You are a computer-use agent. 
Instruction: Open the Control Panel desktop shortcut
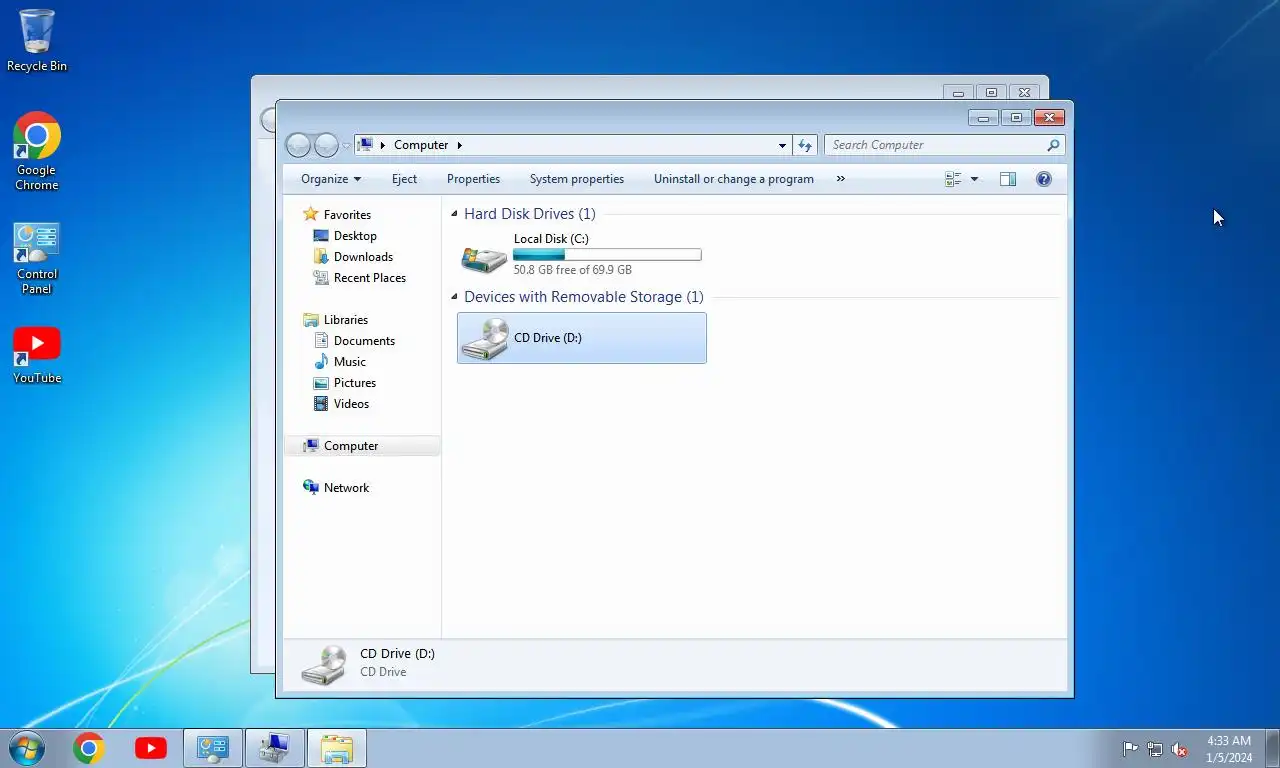pyautogui.click(x=37, y=258)
